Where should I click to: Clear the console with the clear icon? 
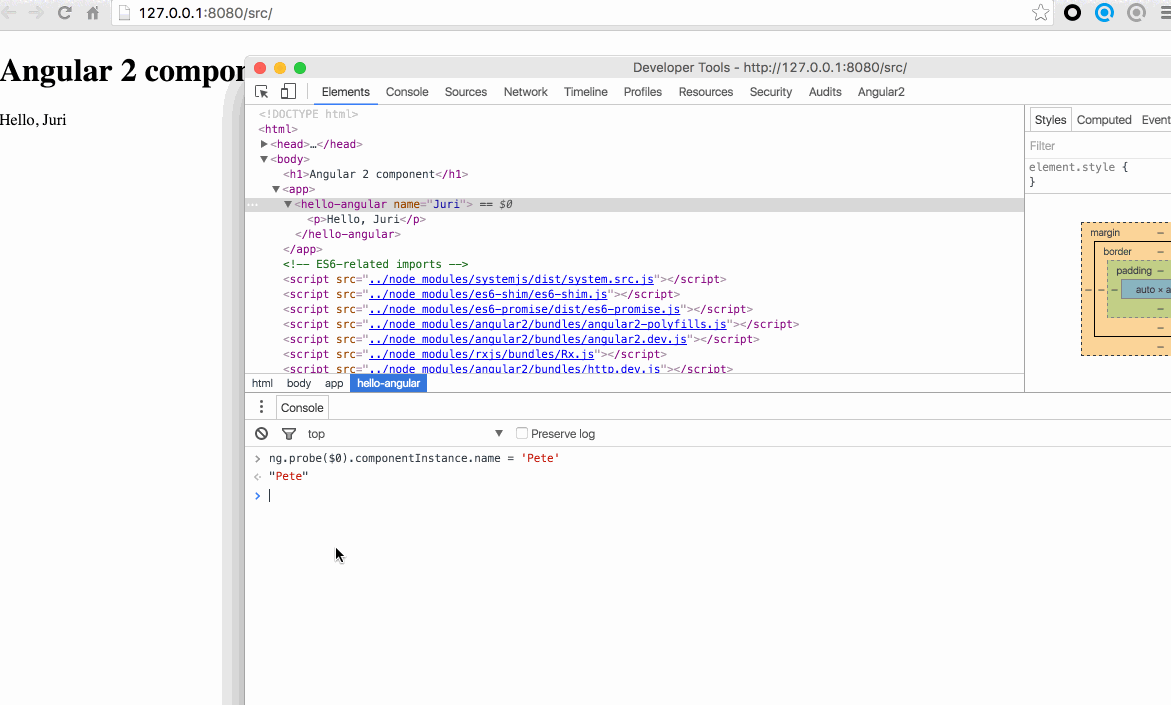(261, 434)
